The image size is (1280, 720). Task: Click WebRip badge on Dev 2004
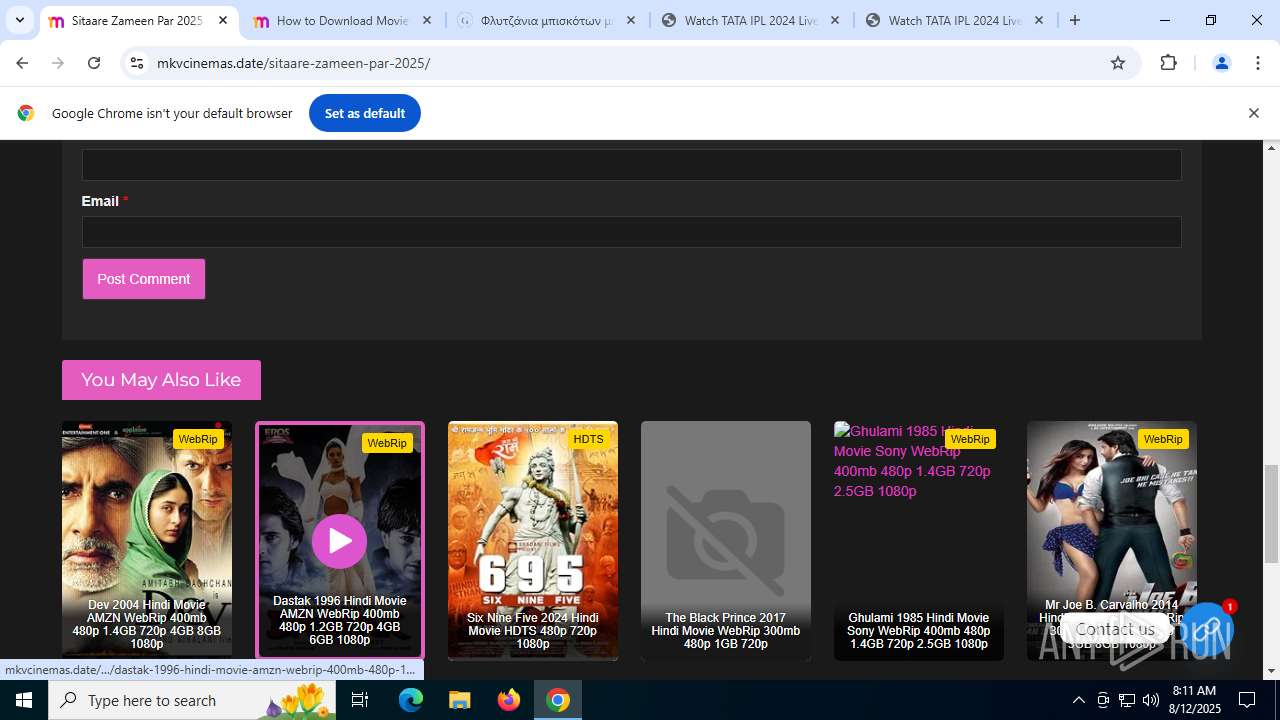click(198, 439)
